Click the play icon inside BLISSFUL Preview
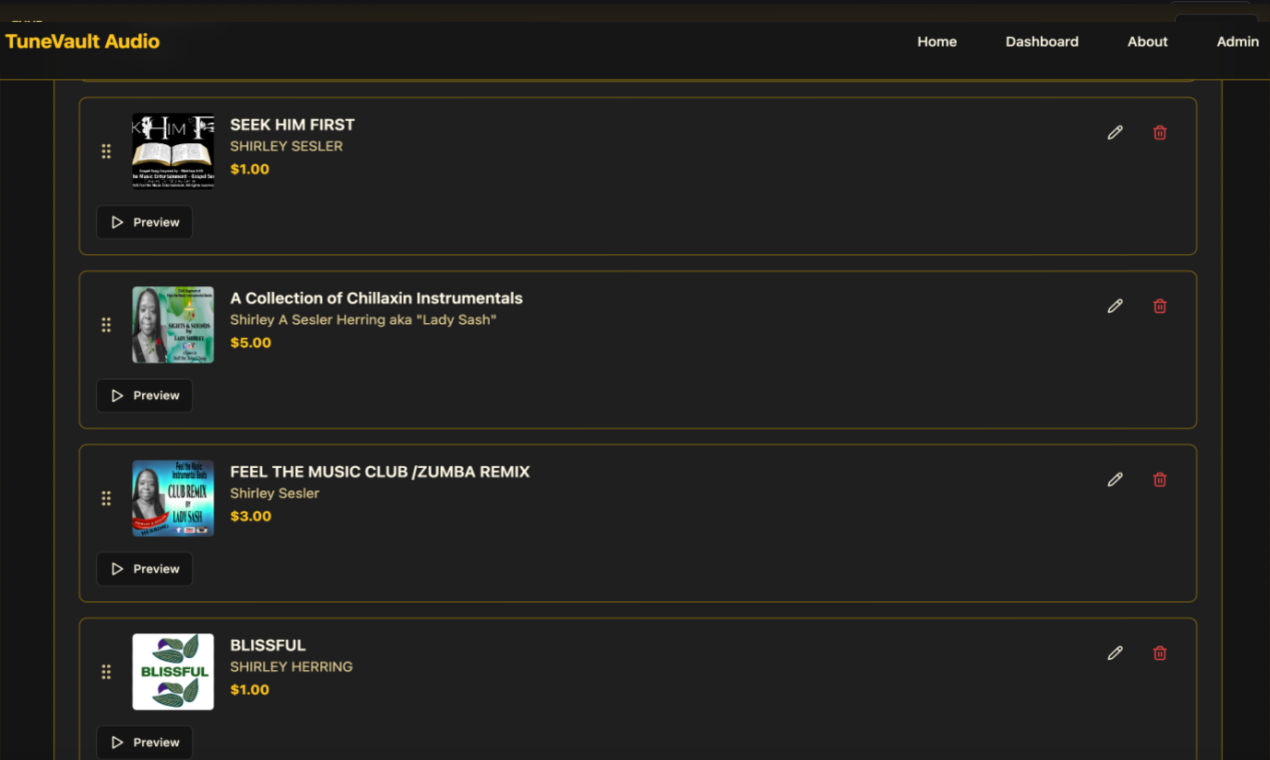The width and height of the screenshot is (1270, 760). pos(117,742)
